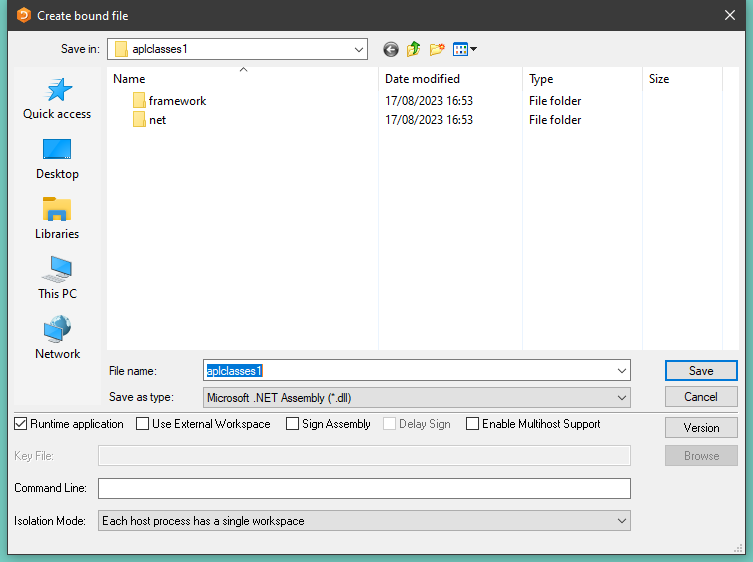Select Desktop in the places bar
The image size is (753, 562).
[x=57, y=158]
